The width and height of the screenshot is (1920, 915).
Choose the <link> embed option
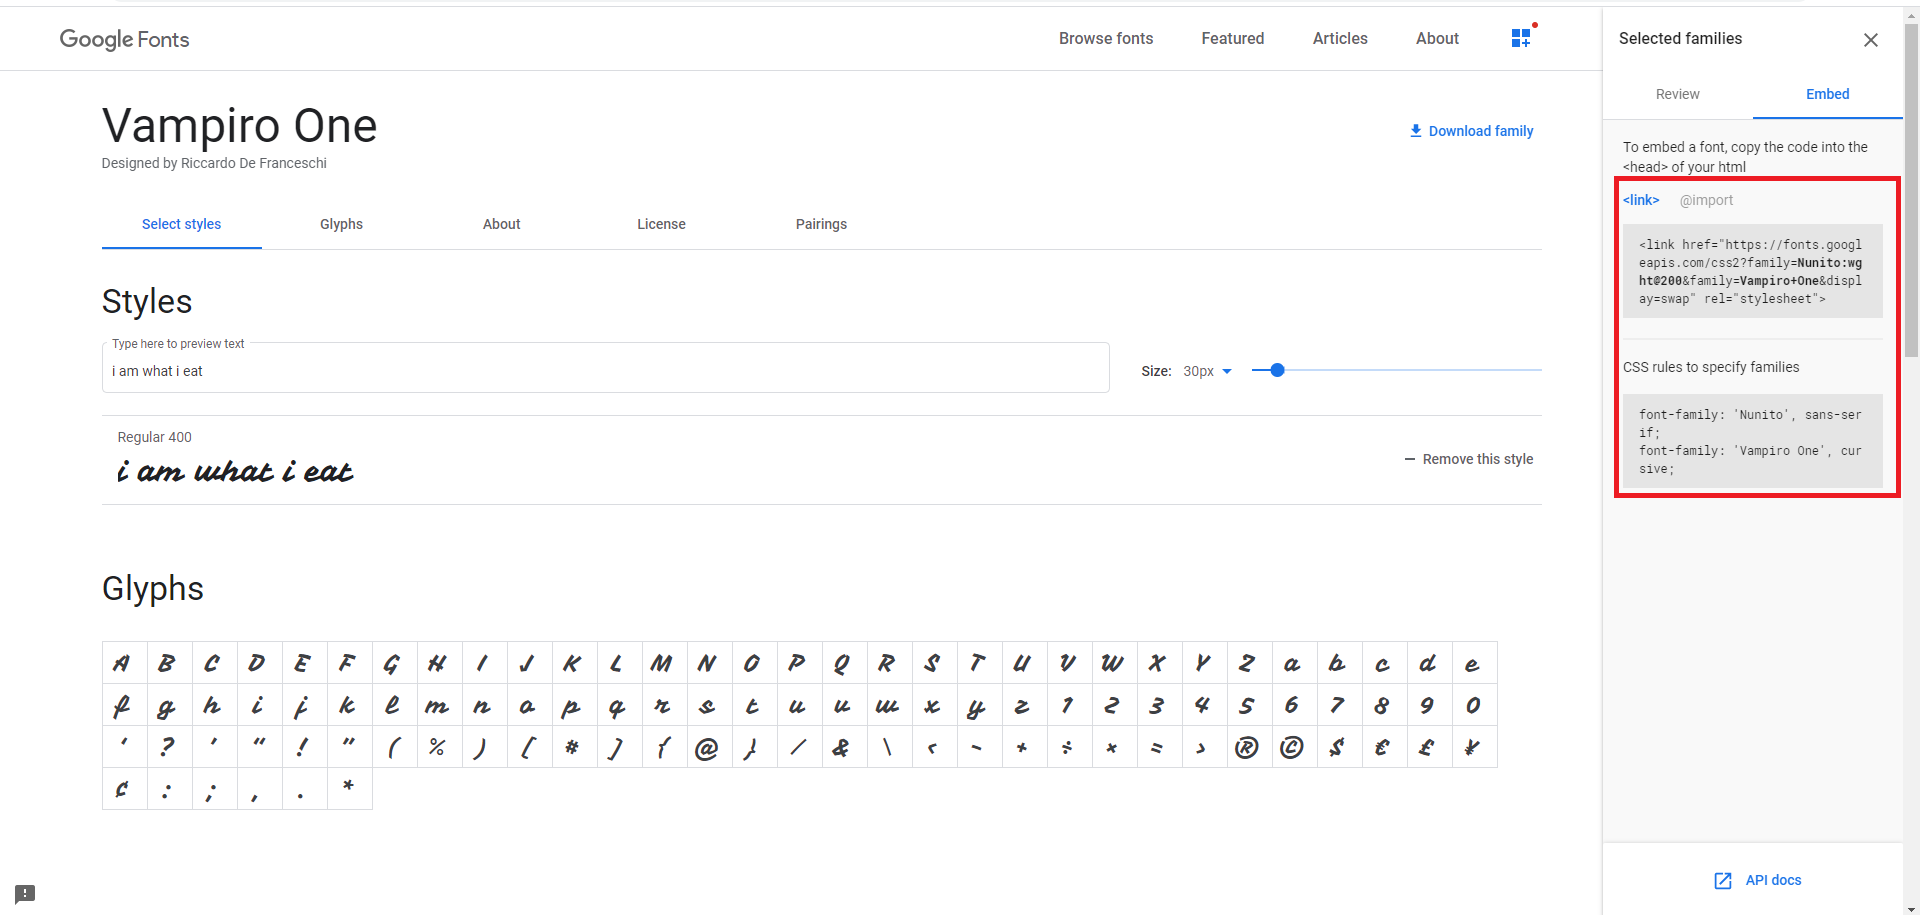pyautogui.click(x=1641, y=200)
